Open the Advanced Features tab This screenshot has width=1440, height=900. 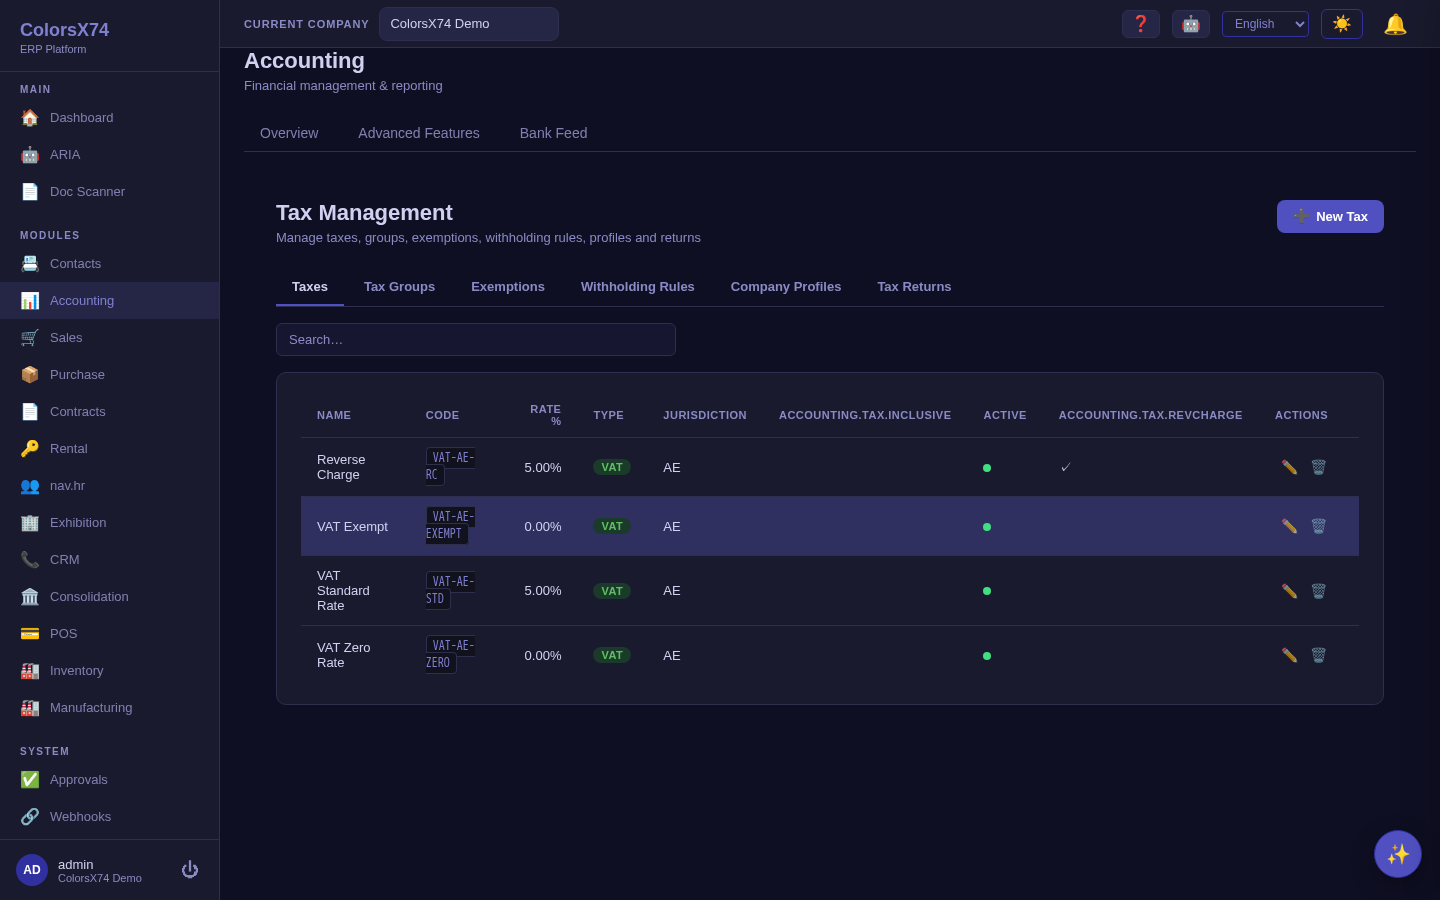[x=419, y=133]
